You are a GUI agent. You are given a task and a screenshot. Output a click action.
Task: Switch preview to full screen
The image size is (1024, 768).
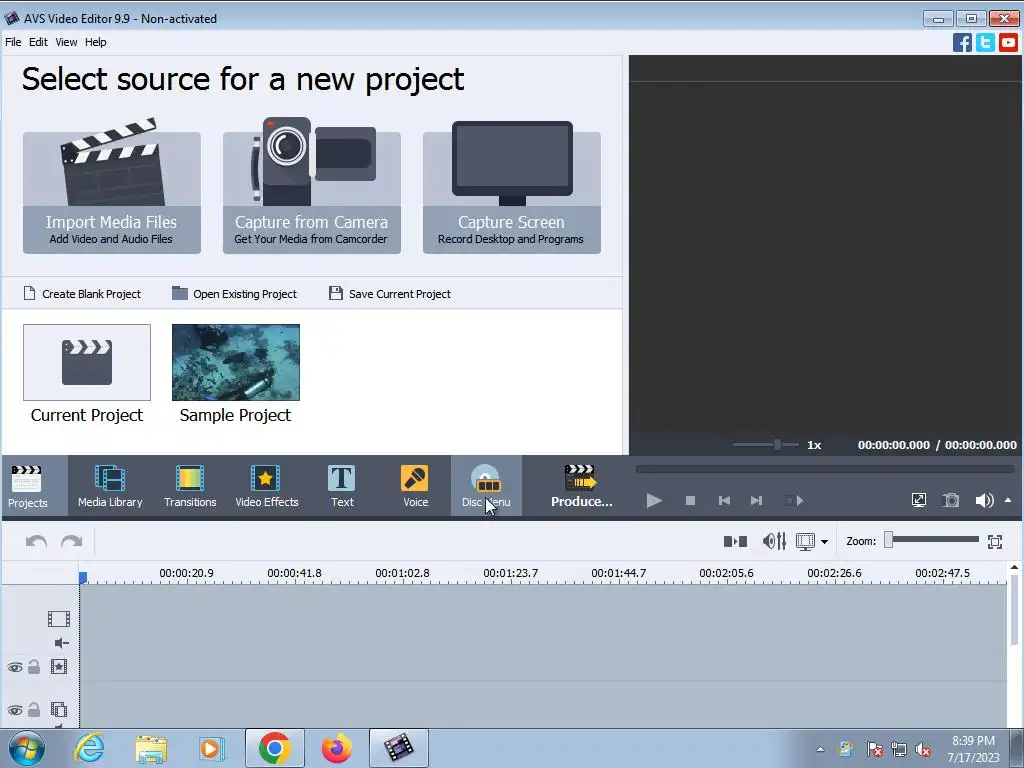[x=918, y=500]
